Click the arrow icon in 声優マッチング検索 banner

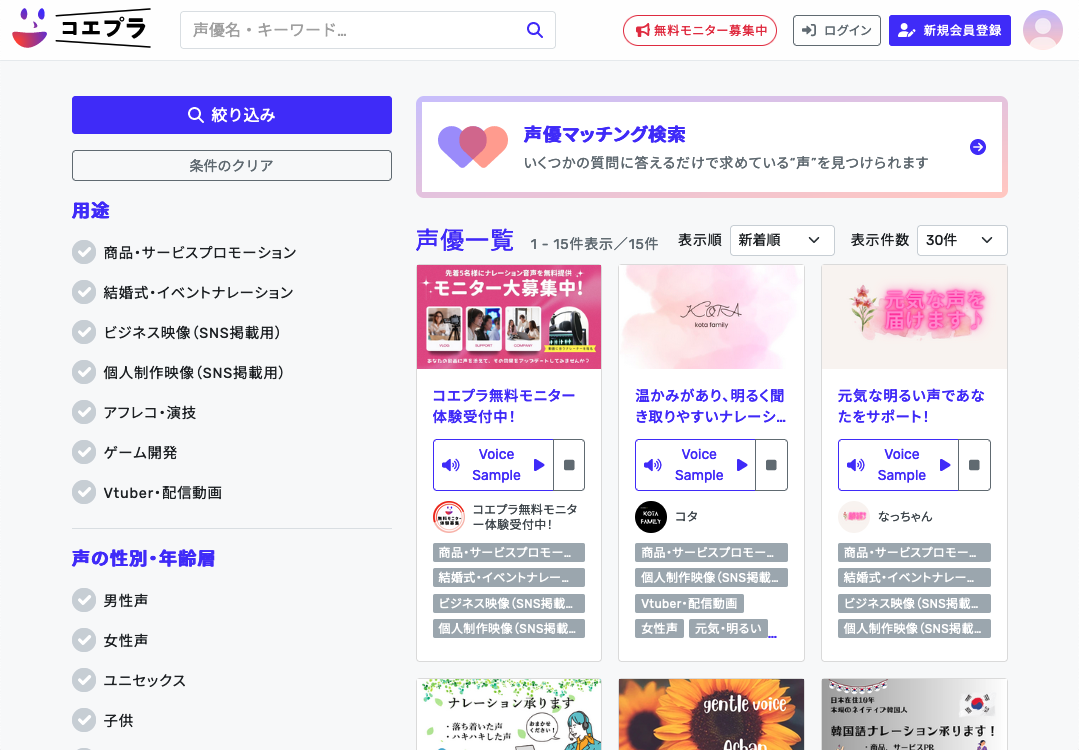(x=977, y=147)
